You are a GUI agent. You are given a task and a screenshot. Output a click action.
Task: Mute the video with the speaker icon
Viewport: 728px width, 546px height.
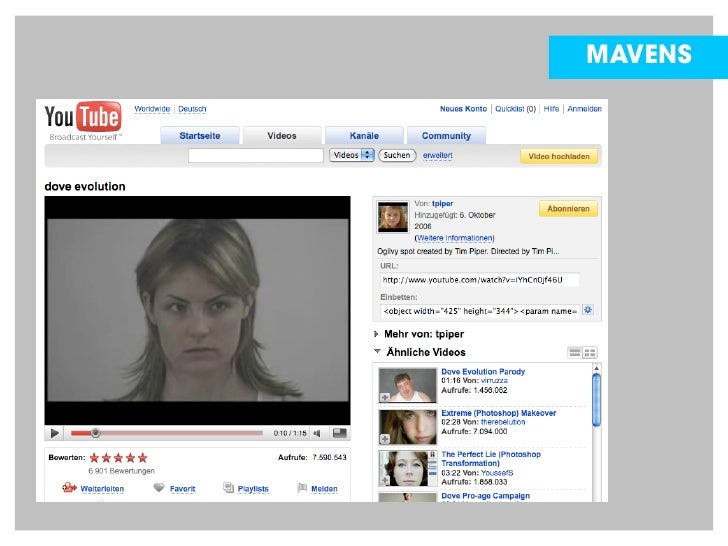(317, 433)
